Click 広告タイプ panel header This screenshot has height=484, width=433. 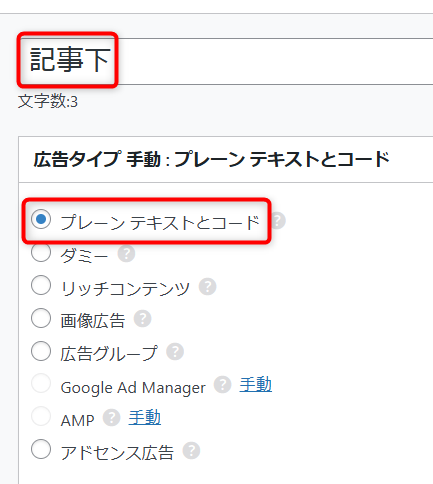tap(226, 159)
